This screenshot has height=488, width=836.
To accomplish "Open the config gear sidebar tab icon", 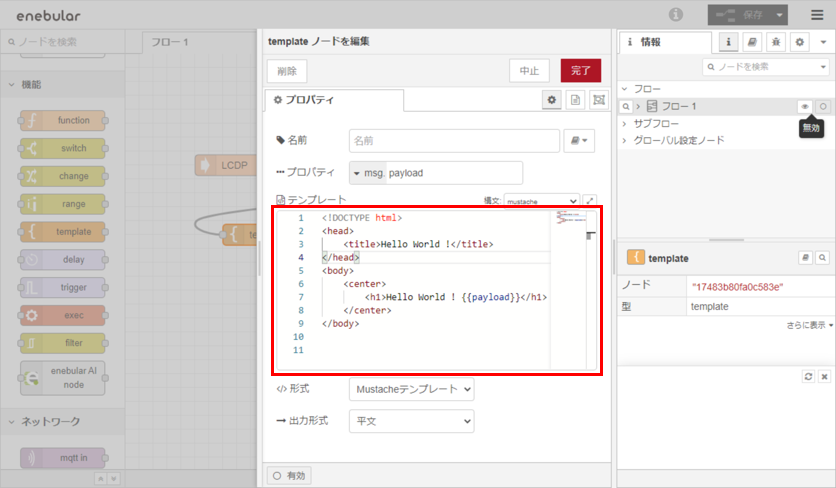I will (x=799, y=42).
